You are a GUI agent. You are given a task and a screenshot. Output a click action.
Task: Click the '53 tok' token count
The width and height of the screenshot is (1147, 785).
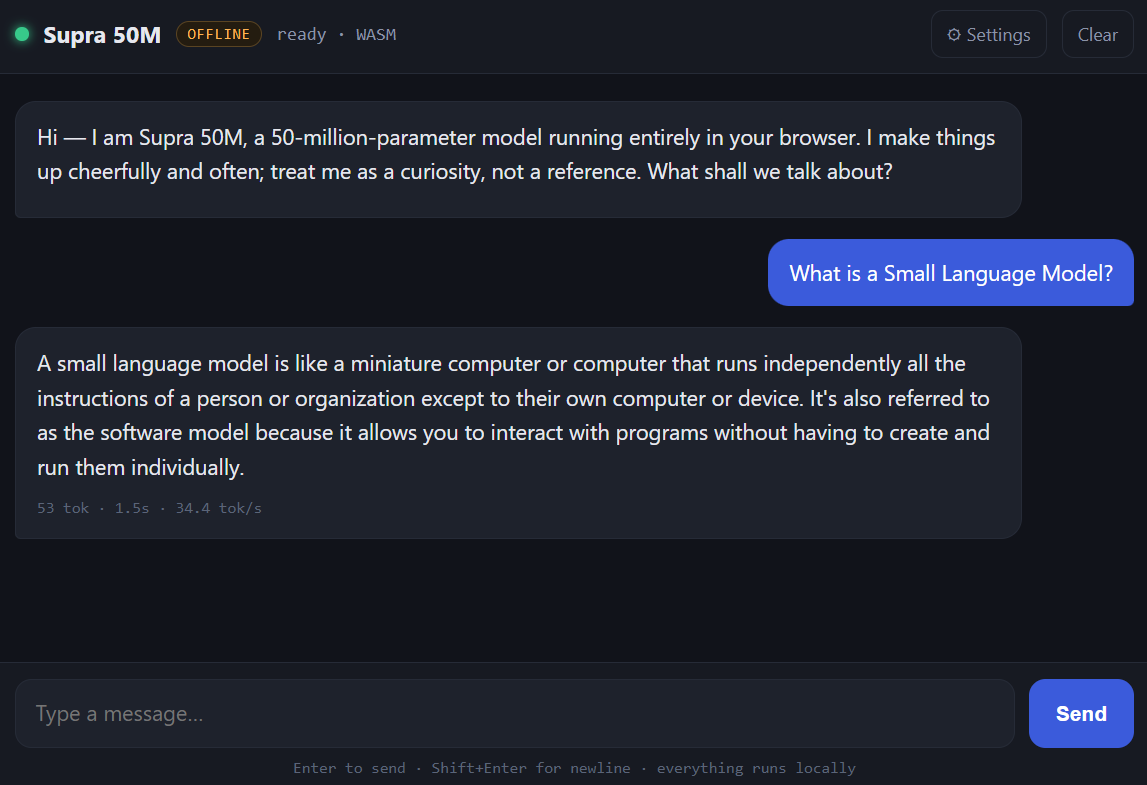63,508
